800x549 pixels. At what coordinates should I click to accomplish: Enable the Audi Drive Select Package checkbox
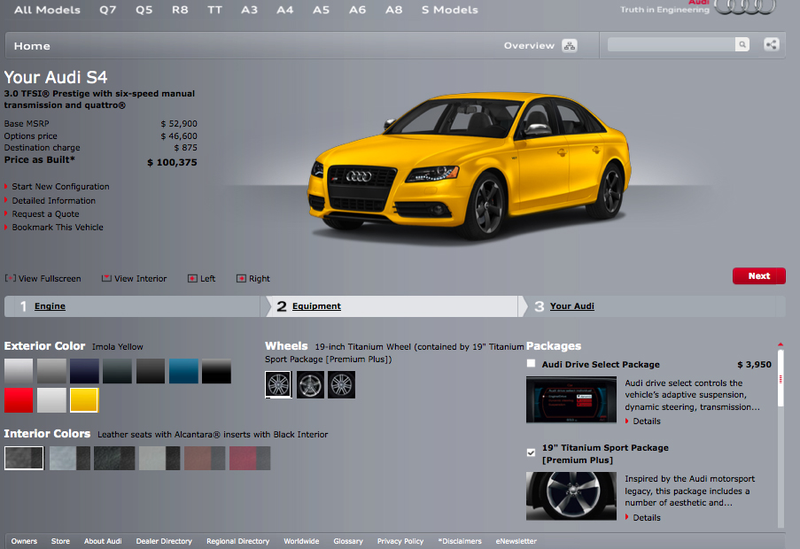[531, 363]
